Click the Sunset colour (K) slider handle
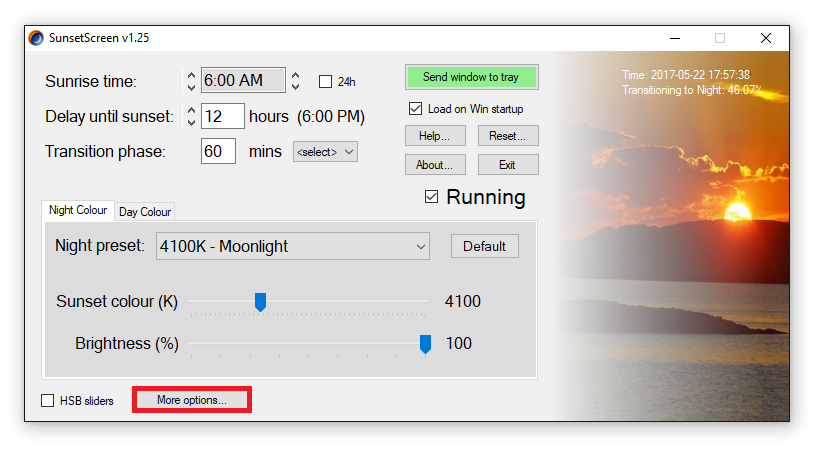This screenshot has height=452, width=817. [261, 302]
